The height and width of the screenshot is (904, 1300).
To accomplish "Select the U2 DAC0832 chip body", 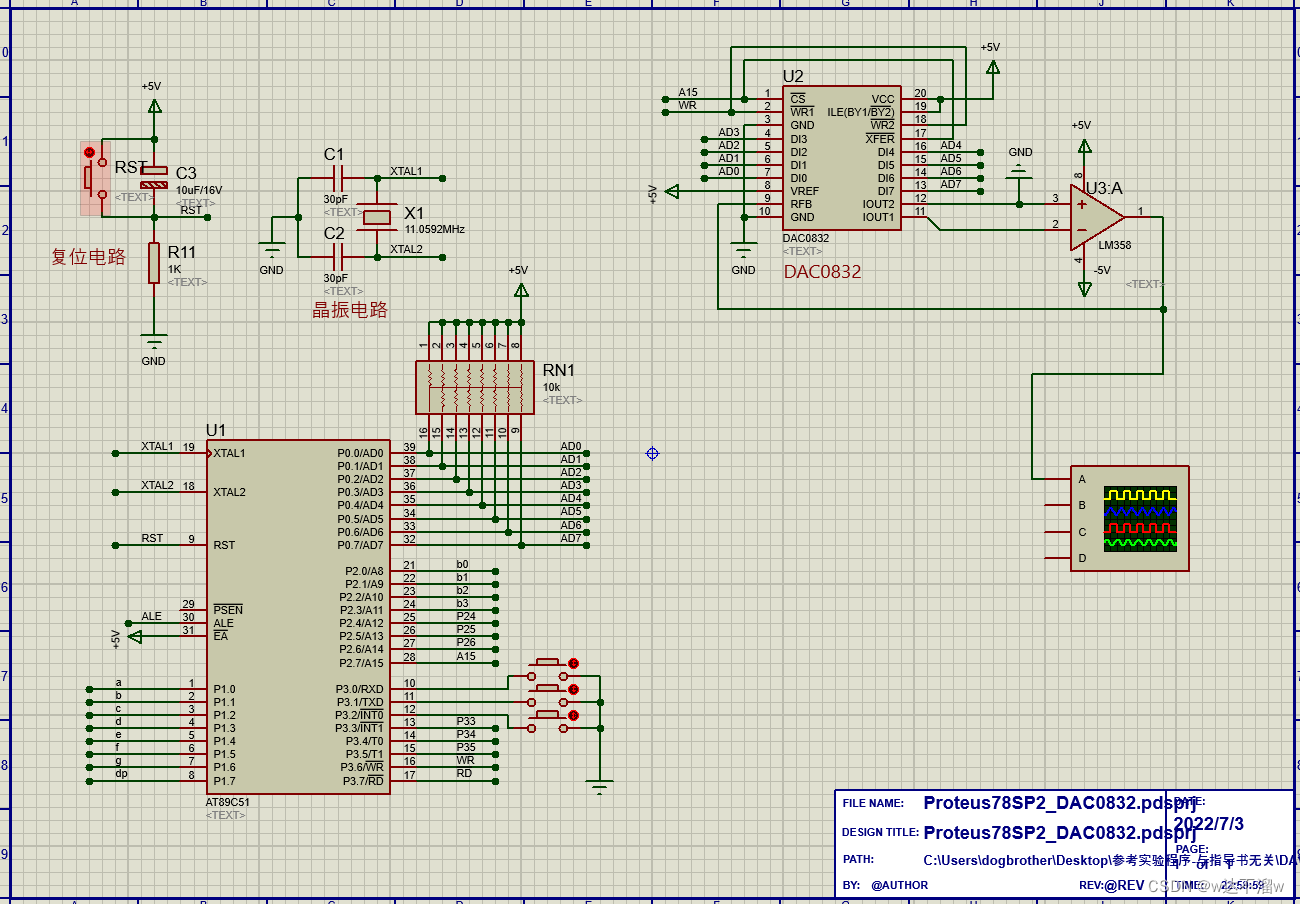I will click(841, 157).
